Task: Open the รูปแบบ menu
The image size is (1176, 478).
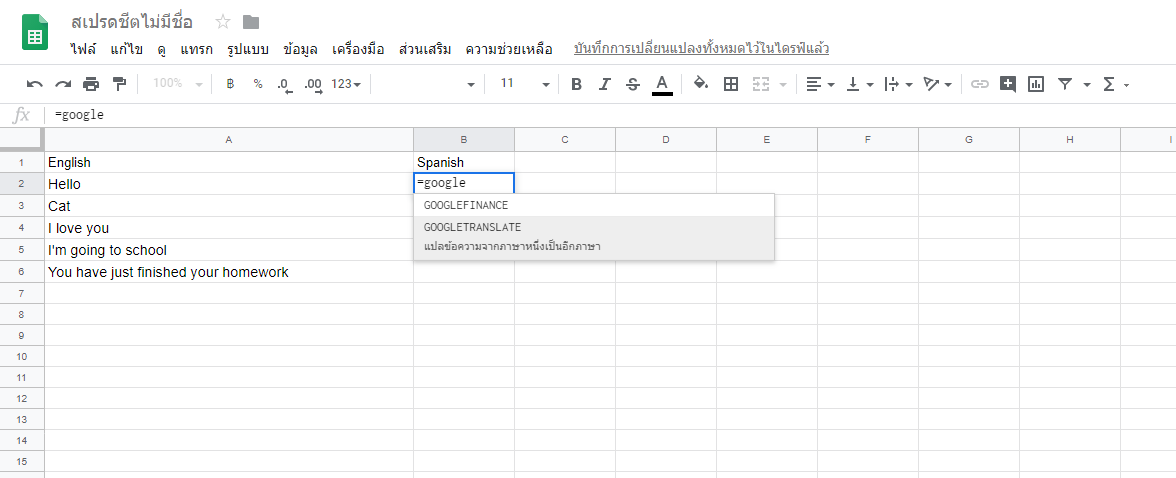Action: (248, 50)
